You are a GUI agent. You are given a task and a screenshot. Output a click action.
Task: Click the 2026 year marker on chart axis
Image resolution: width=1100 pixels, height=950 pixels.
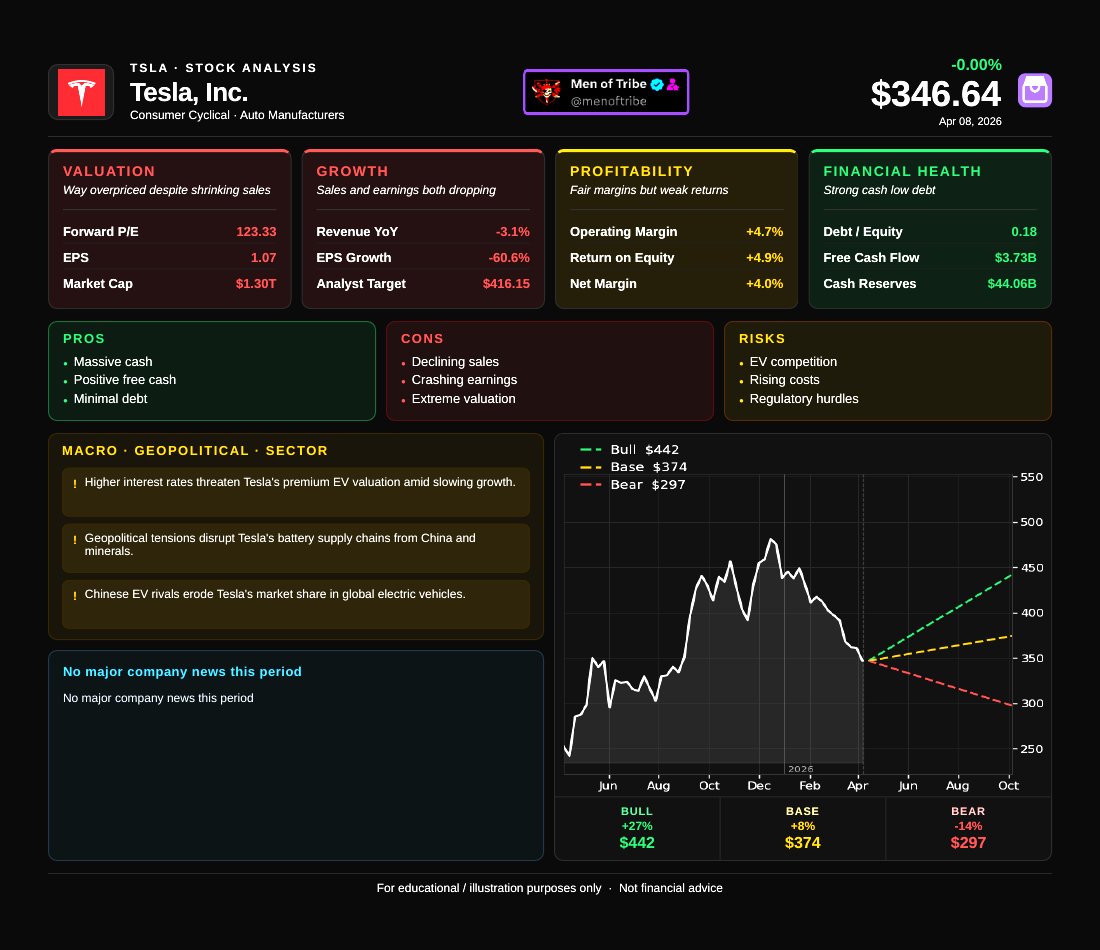point(800,769)
